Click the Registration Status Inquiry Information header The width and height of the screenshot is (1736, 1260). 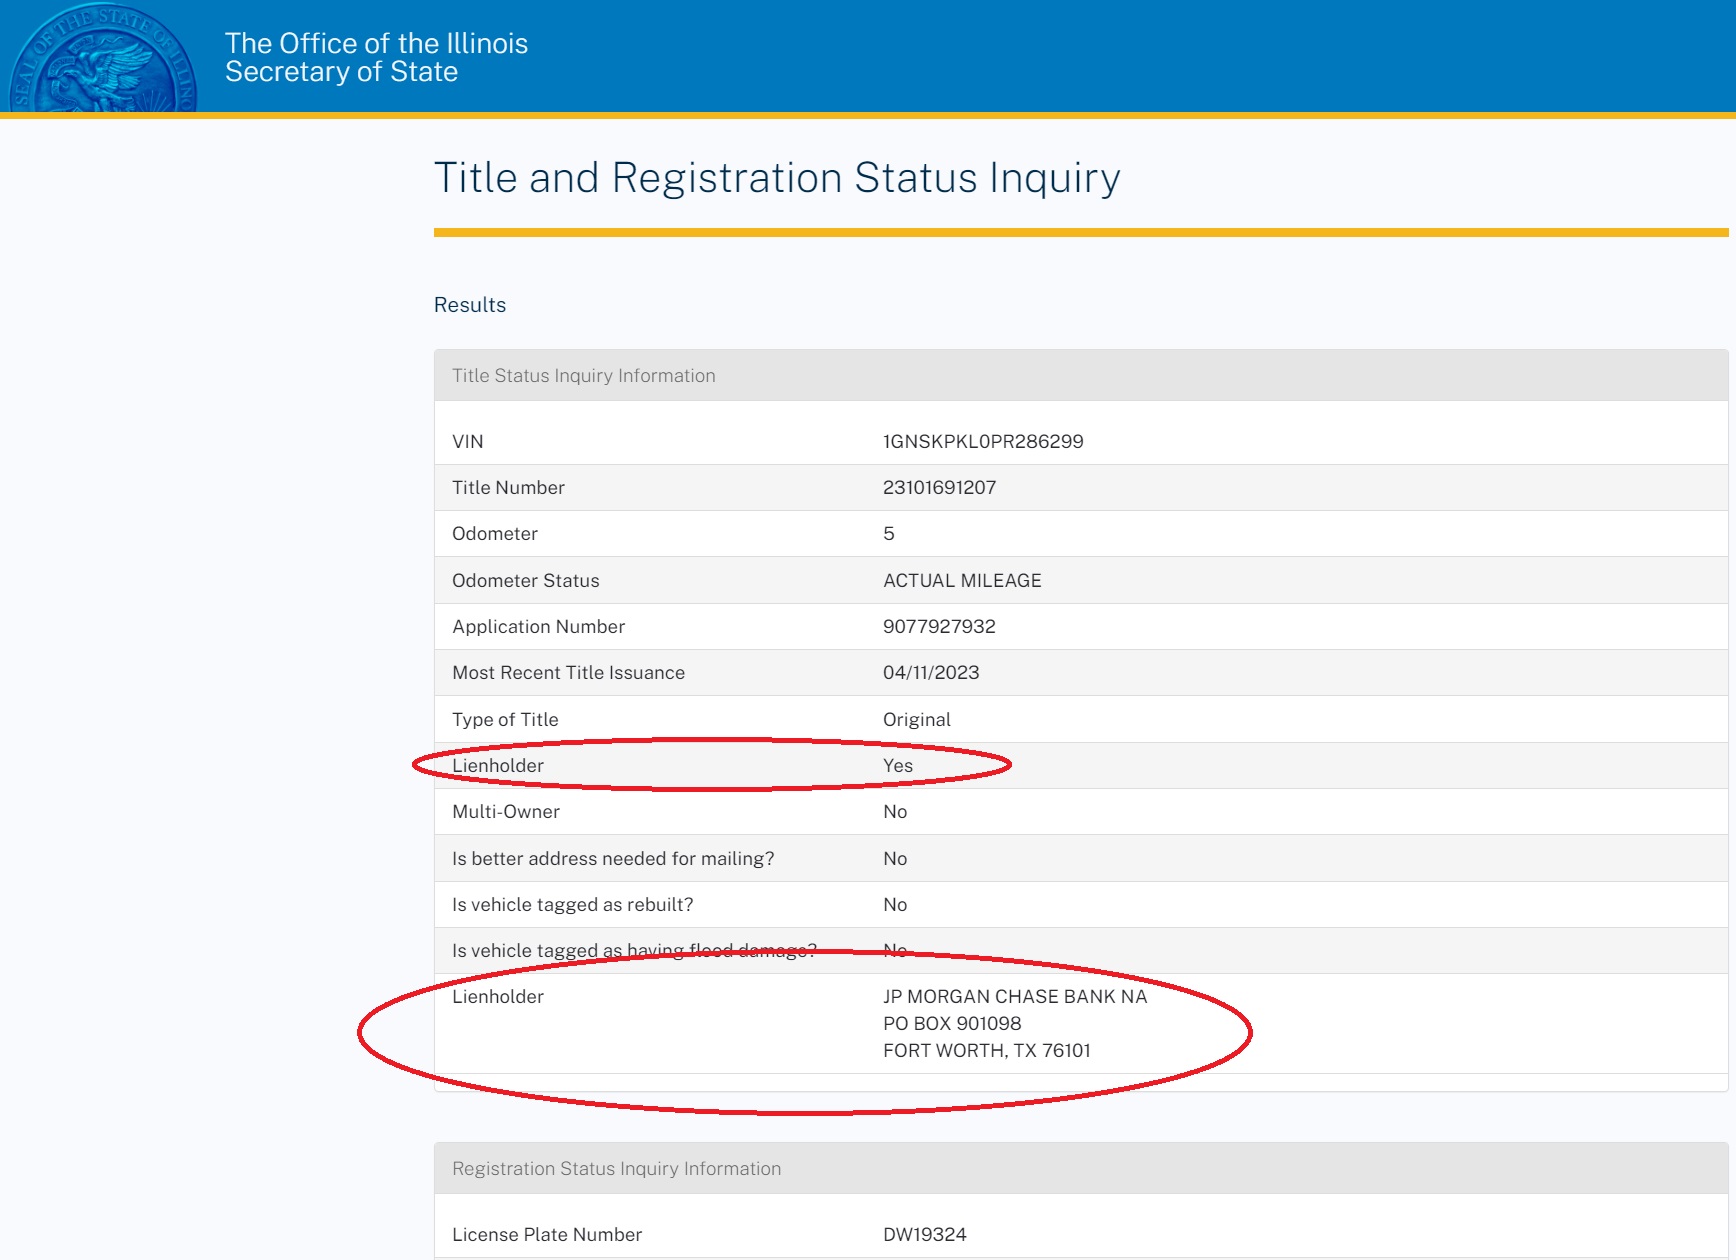pyautogui.click(x=1081, y=1169)
